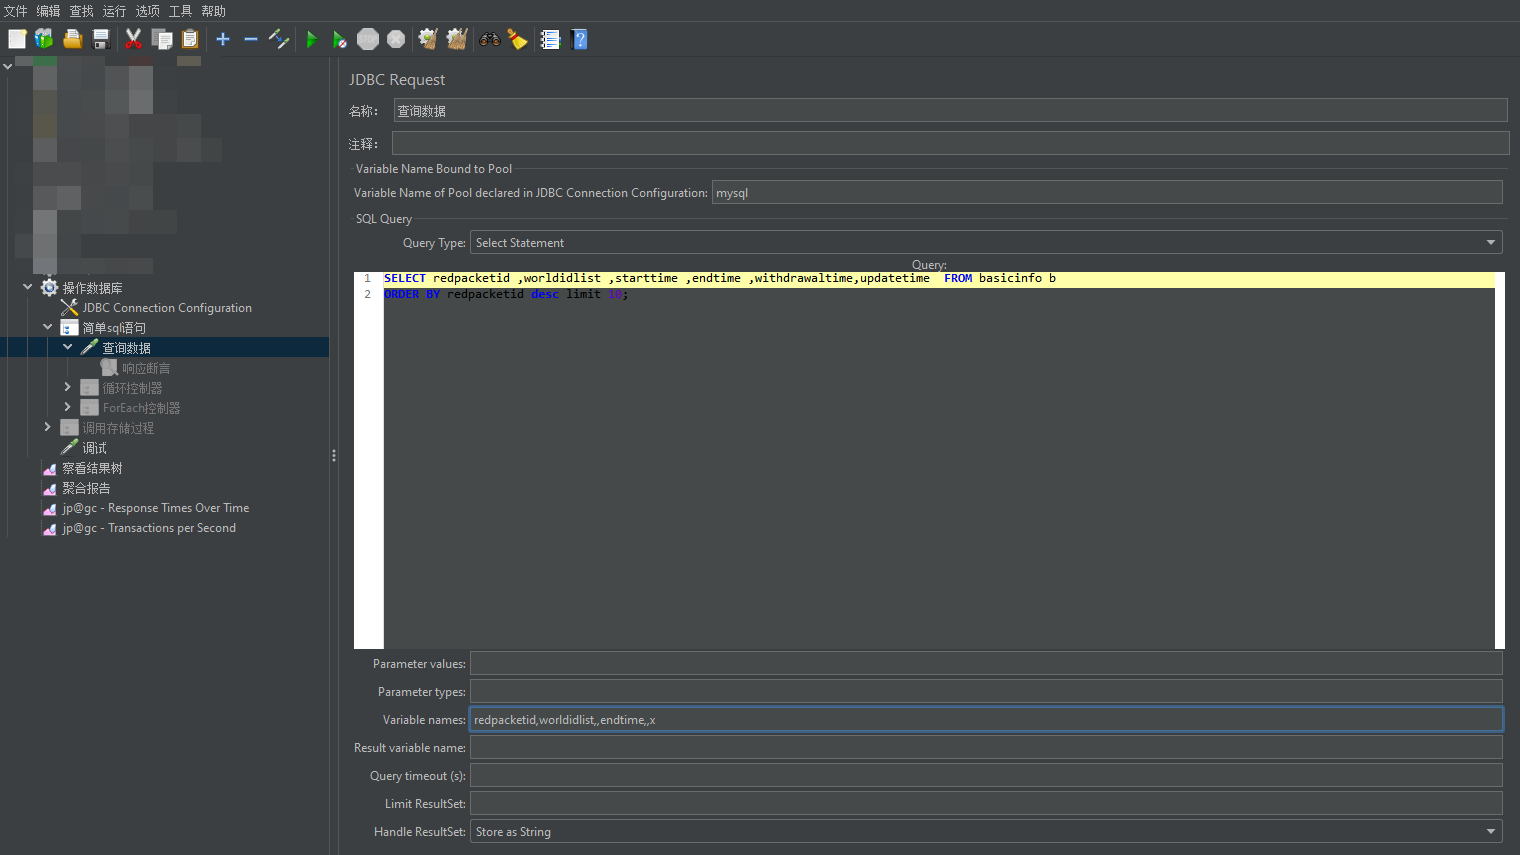Open the Templates icon in toolbar
This screenshot has width=1520, height=855.
click(44, 39)
